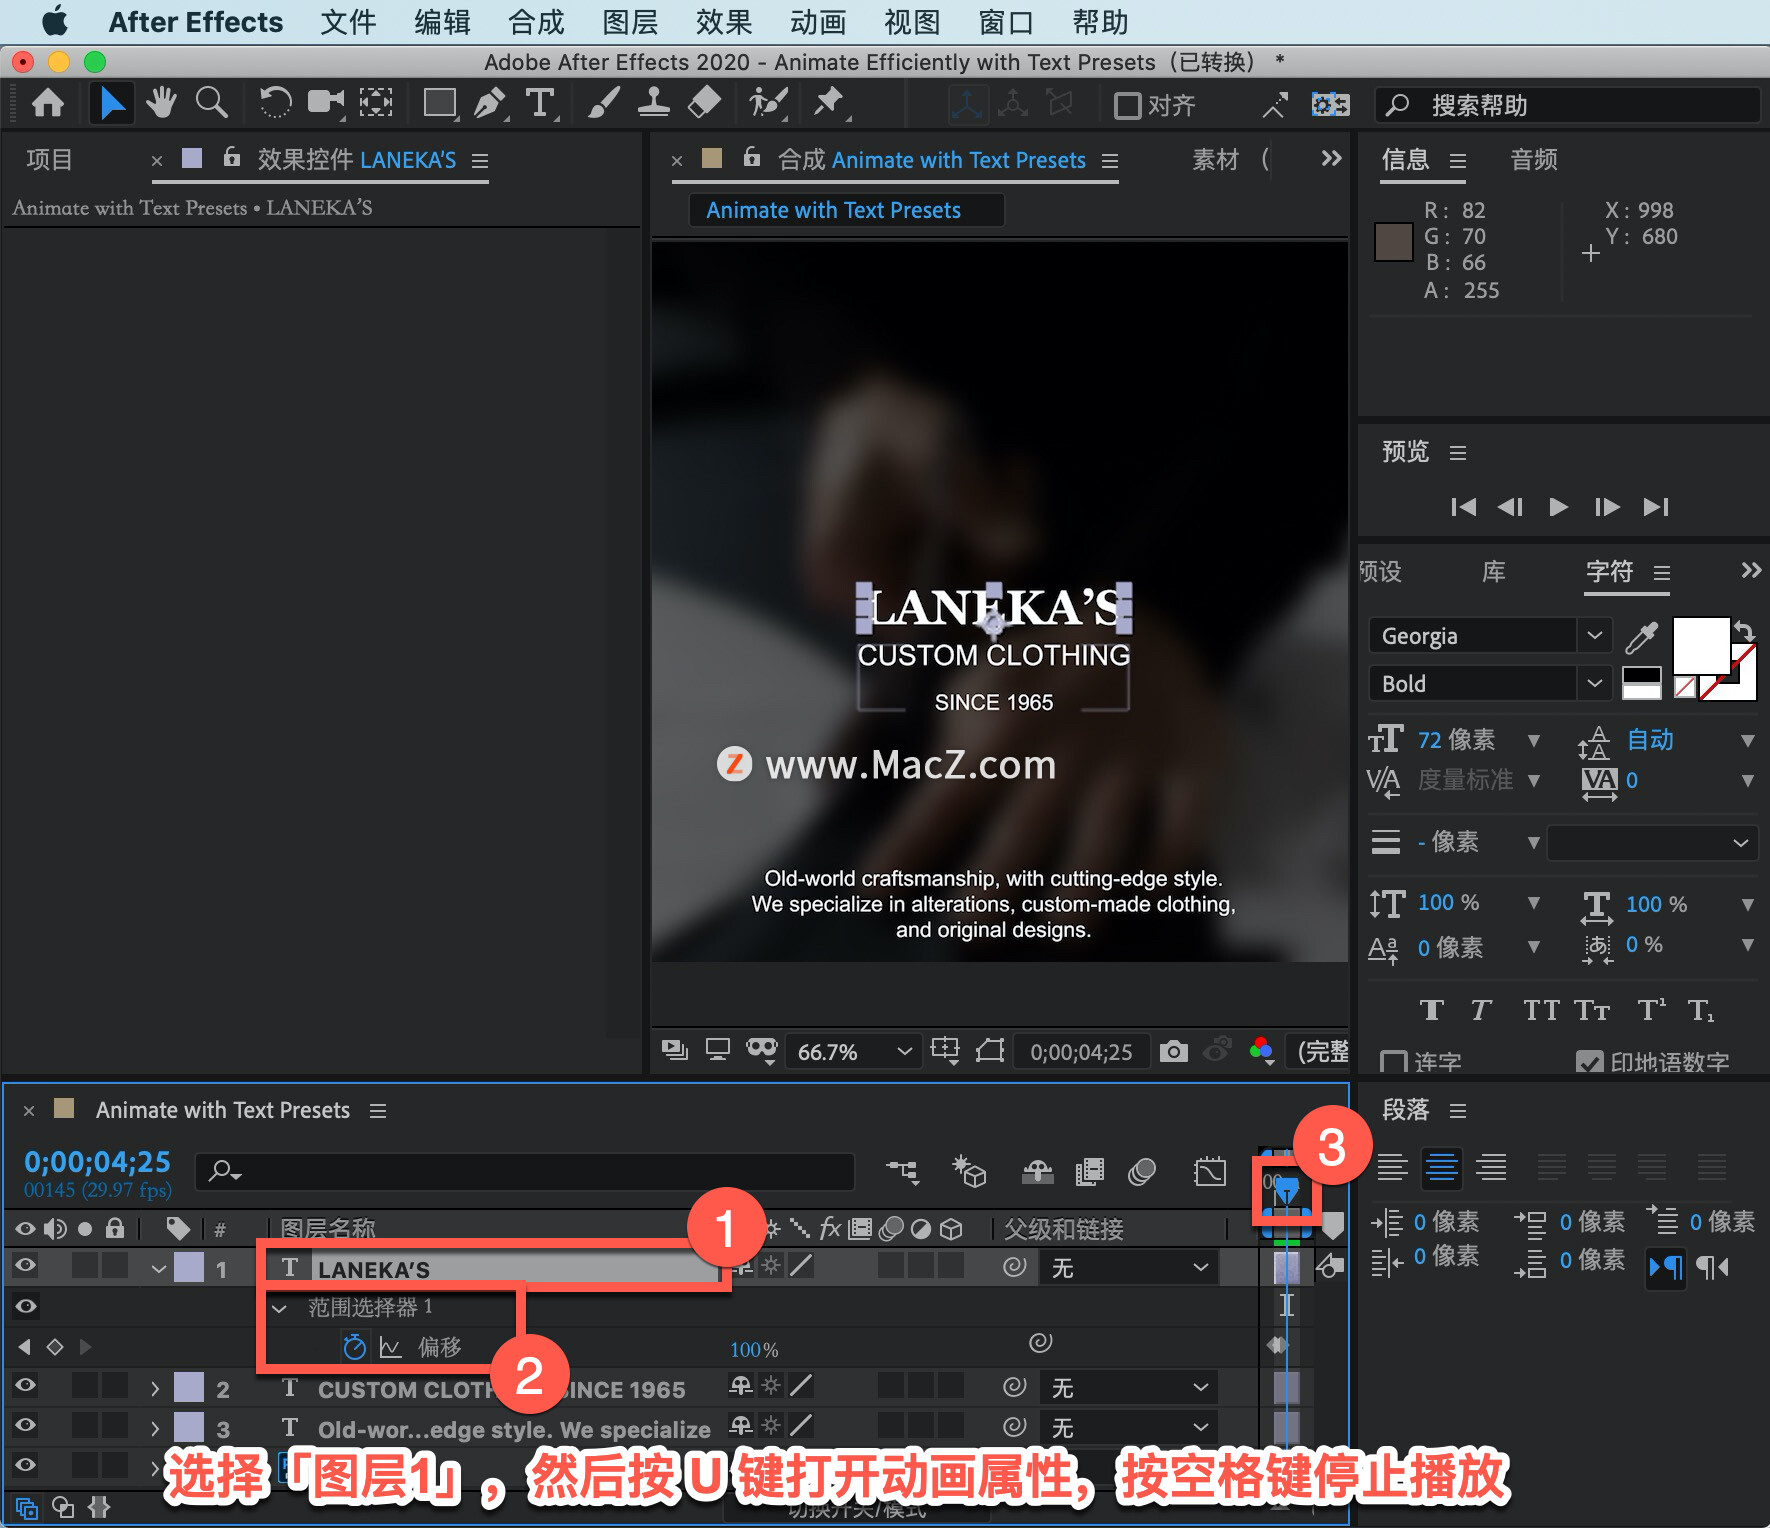Click the snapshot camera icon in viewer

click(1174, 1051)
